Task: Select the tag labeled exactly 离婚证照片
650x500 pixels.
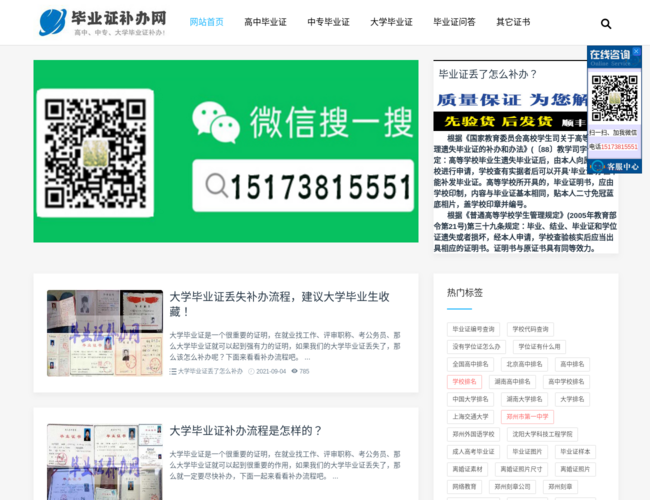Action: click(575, 469)
